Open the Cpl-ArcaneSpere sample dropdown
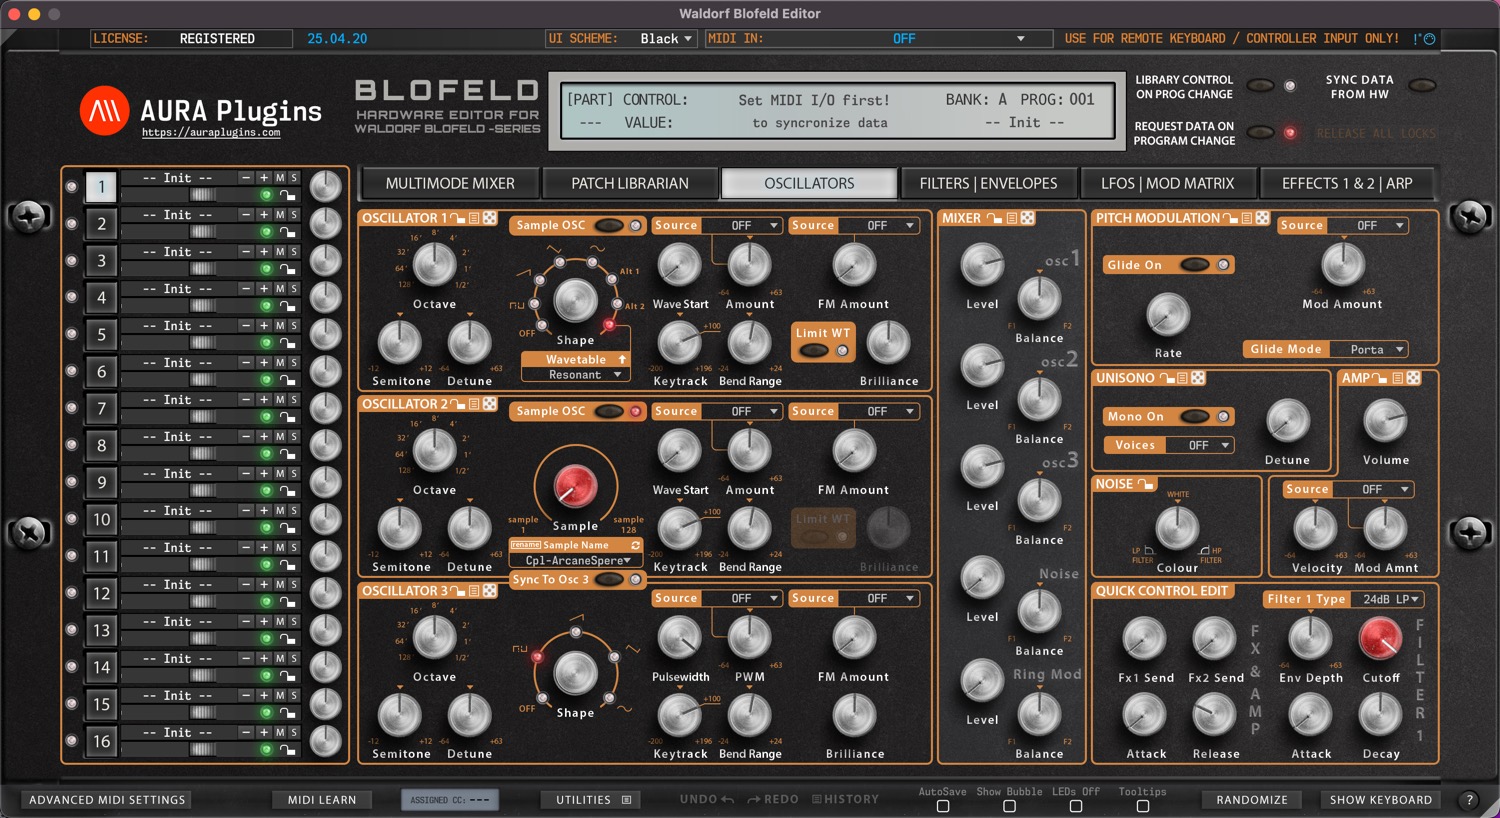 coord(576,561)
